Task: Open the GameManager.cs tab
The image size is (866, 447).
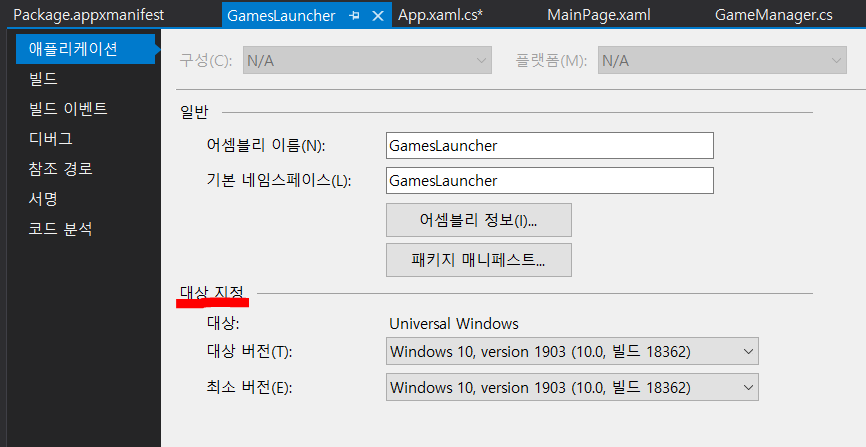Action: click(x=773, y=15)
